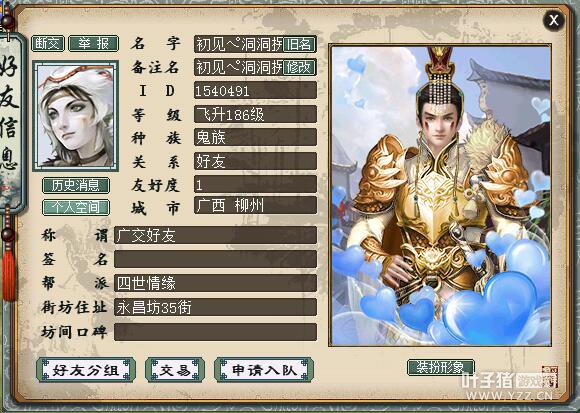Click the 断交 unfriend button
The width and height of the screenshot is (580, 413).
(48, 44)
